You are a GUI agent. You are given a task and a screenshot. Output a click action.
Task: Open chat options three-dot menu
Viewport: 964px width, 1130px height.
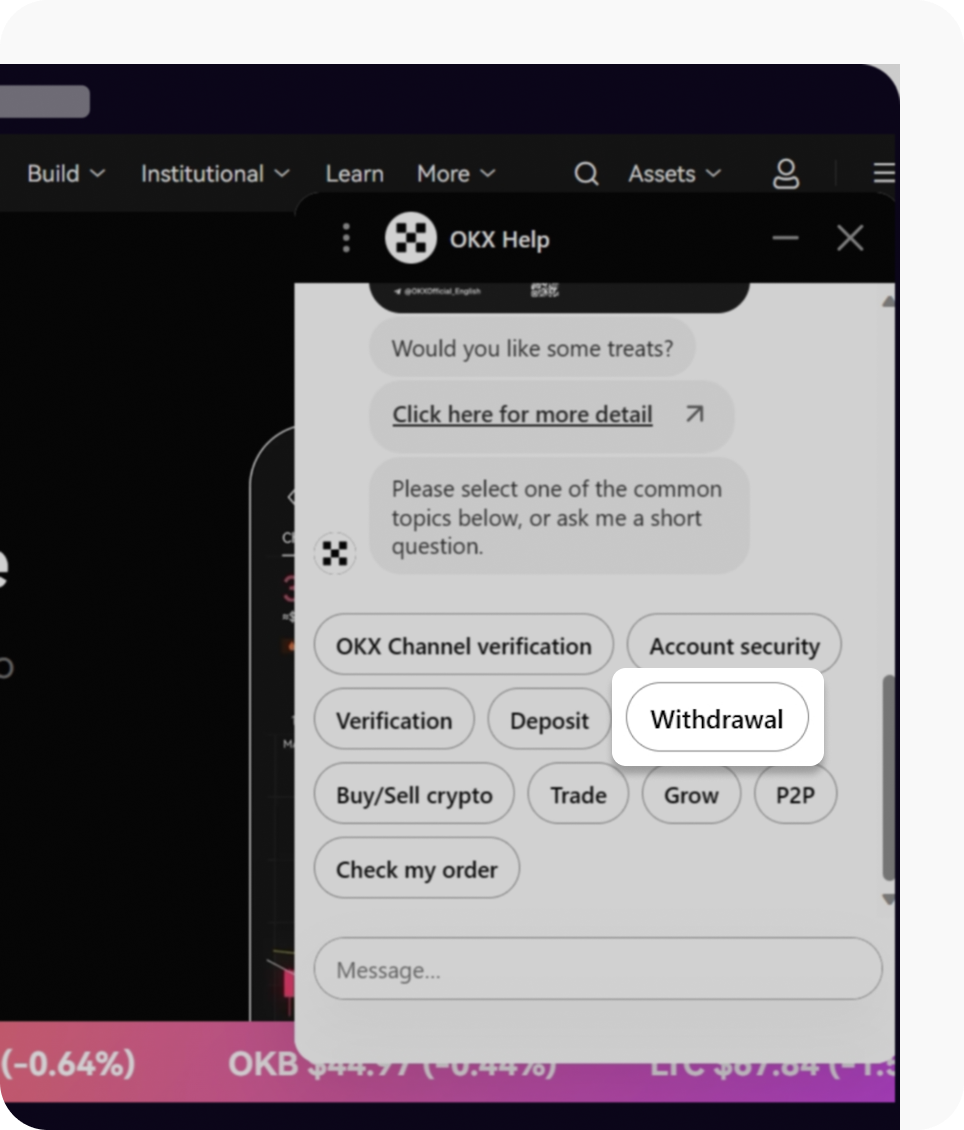point(347,238)
